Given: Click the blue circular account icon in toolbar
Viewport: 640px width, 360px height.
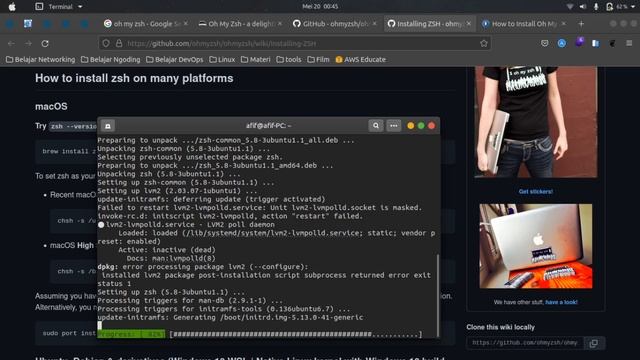Looking at the screenshot, I should 562,43.
